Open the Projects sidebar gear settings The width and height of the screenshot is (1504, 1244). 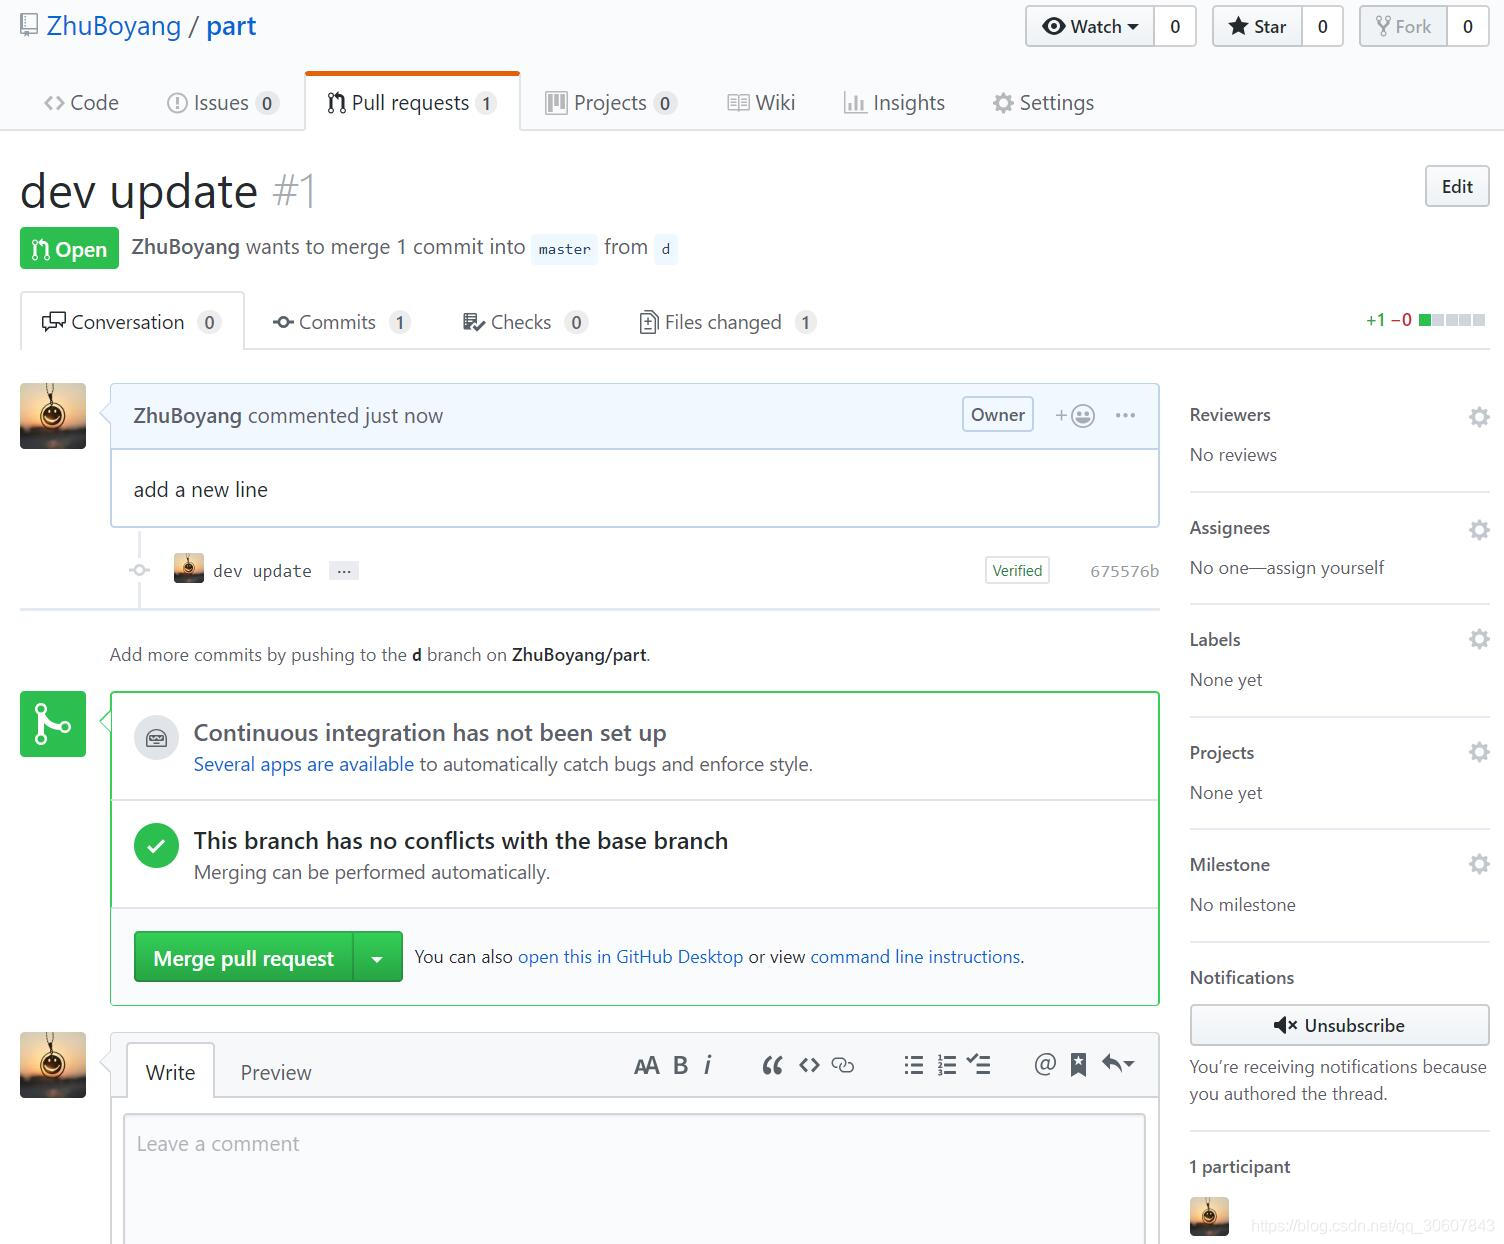click(1479, 752)
